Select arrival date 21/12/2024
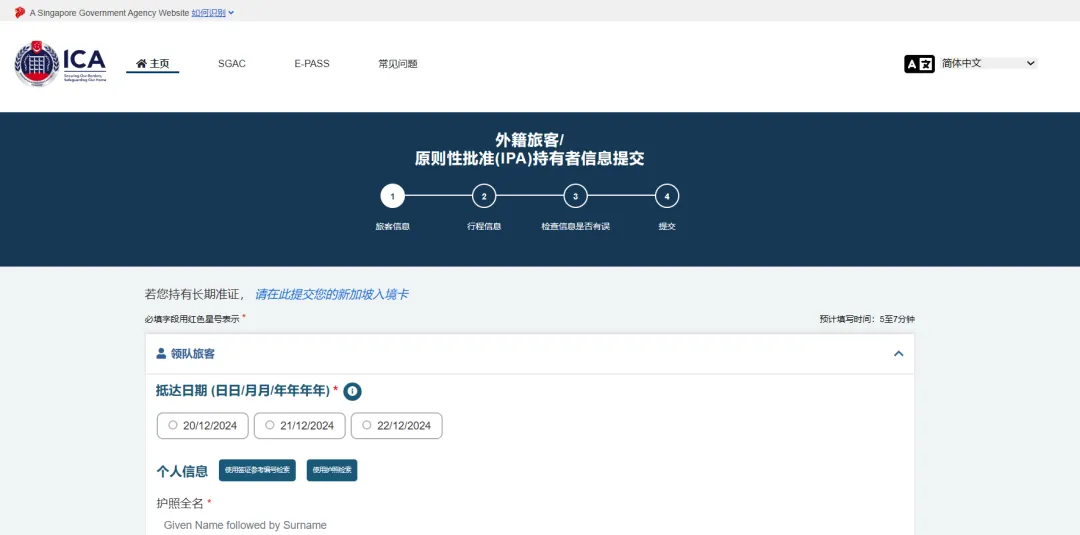Viewport: 1080px width, 535px height. pyautogui.click(x=300, y=426)
